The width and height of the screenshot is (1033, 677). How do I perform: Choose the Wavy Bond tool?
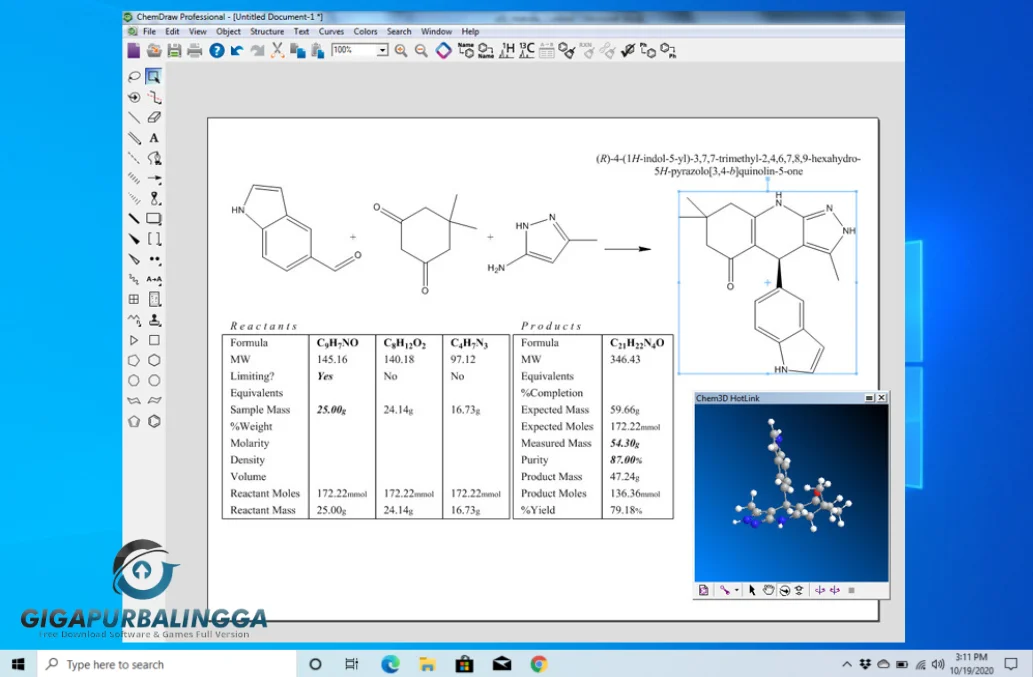[134, 279]
